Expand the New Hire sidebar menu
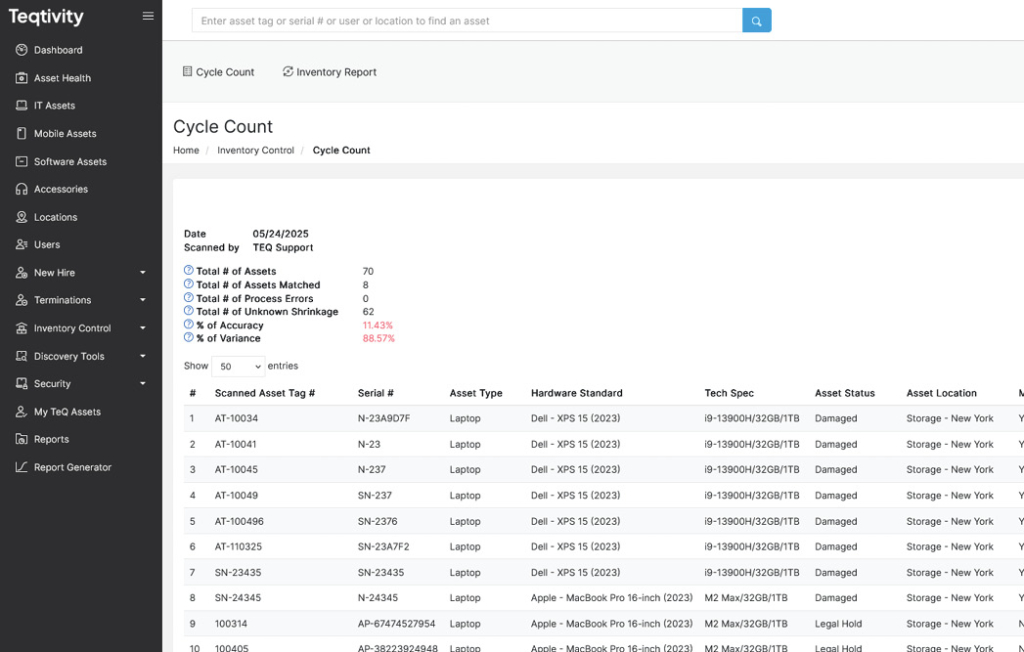Viewport: 1024px width, 652px height. click(142, 273)
